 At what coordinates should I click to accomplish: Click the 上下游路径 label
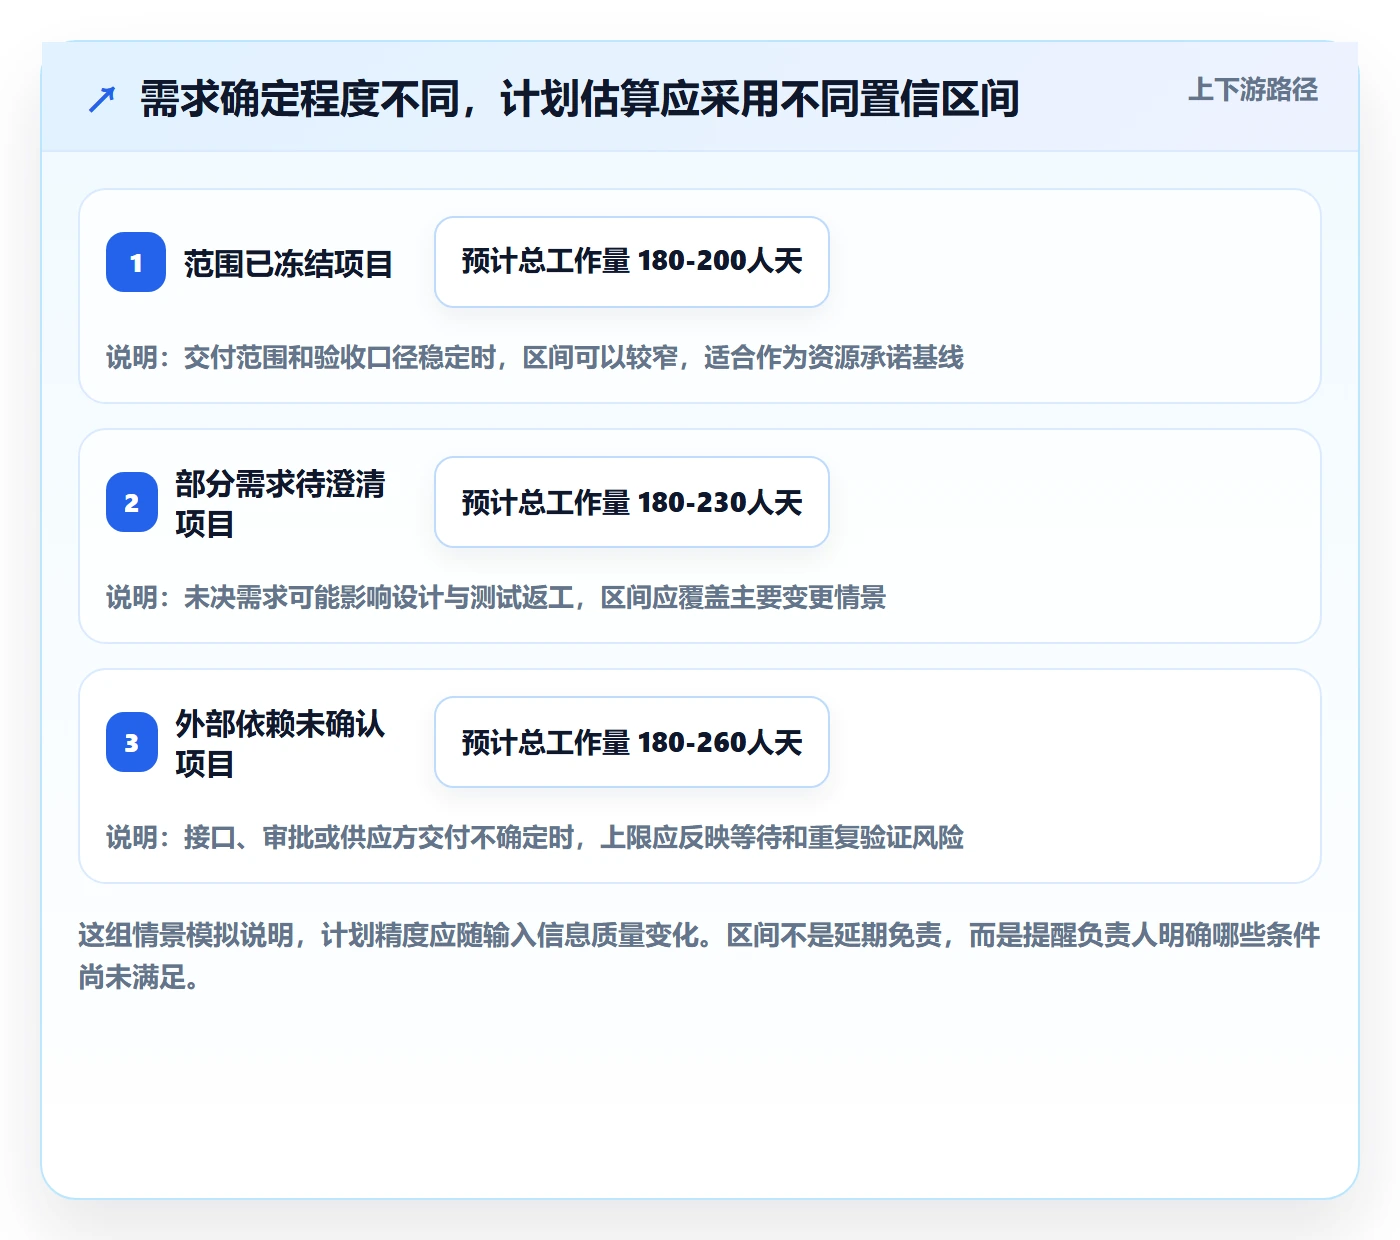(x=1253, y=90)
